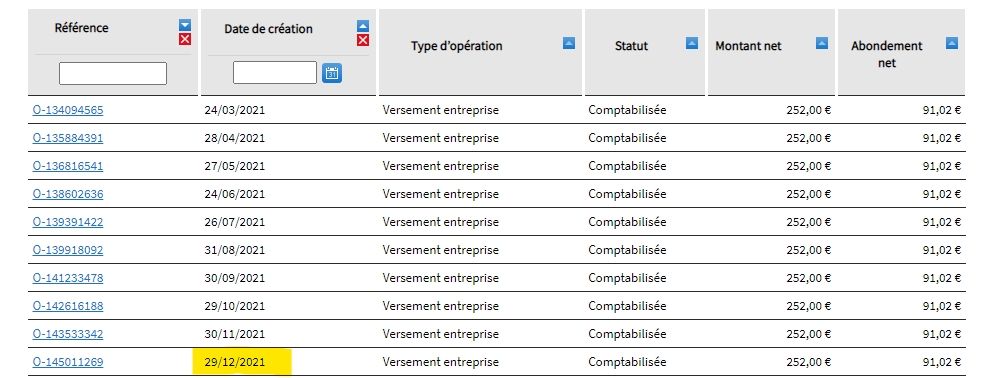Open the calendar date picker icon

[332, 73]
